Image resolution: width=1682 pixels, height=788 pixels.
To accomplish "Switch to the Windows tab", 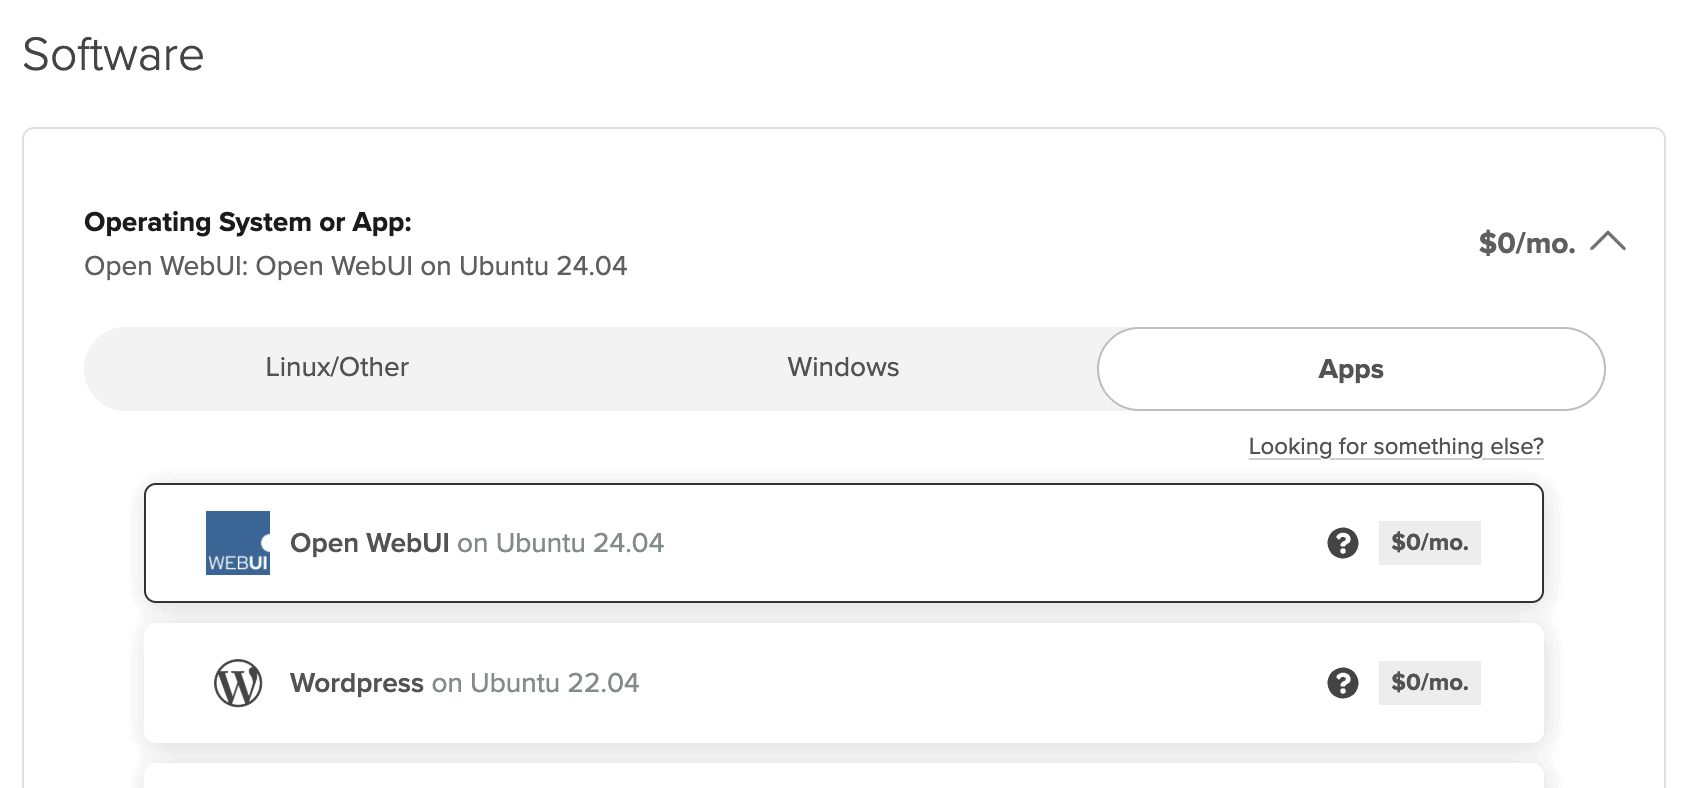I will [843, 368].
